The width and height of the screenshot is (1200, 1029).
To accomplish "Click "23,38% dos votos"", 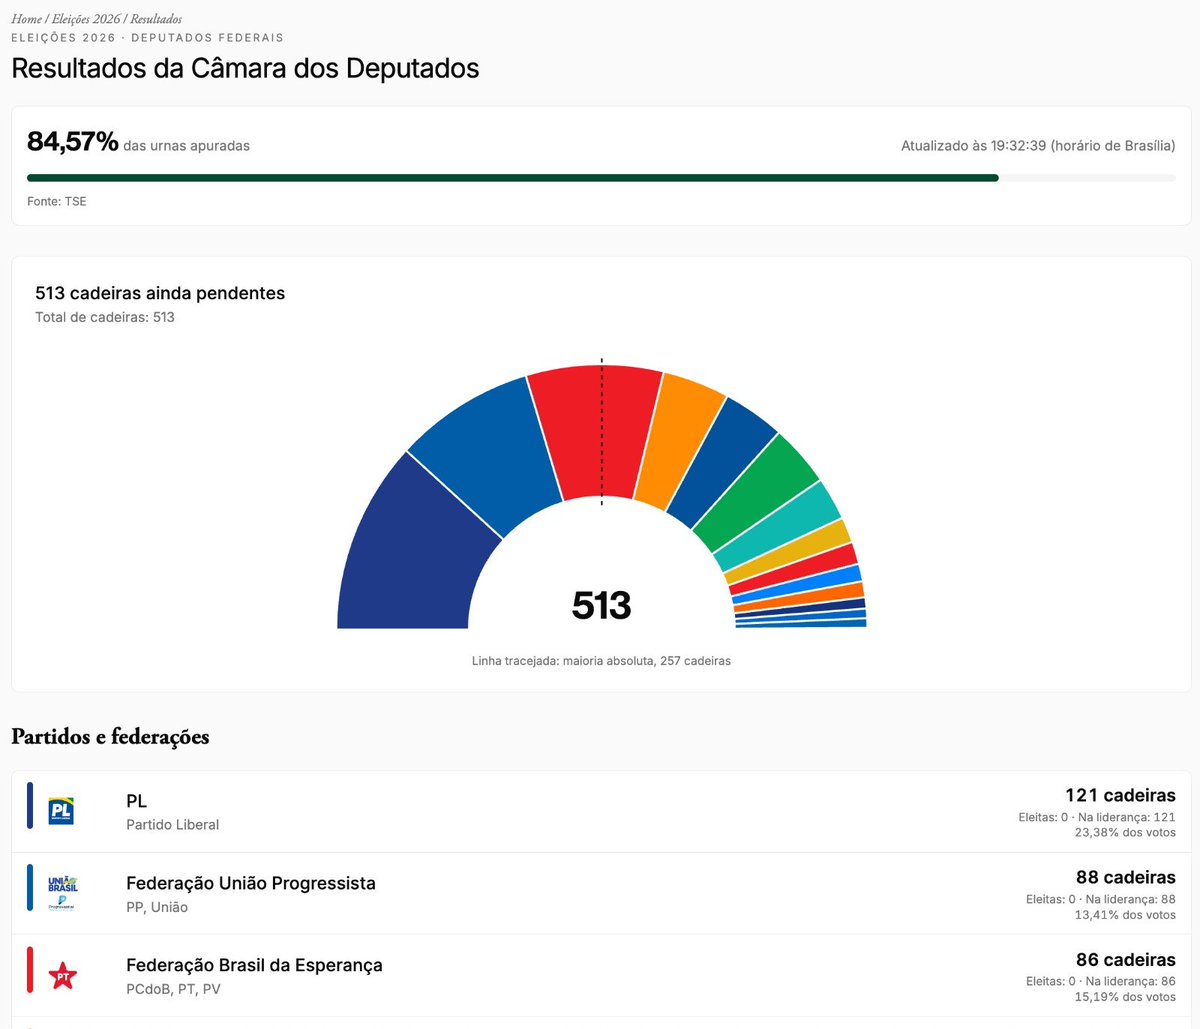I will click(x=1125, y=832).
